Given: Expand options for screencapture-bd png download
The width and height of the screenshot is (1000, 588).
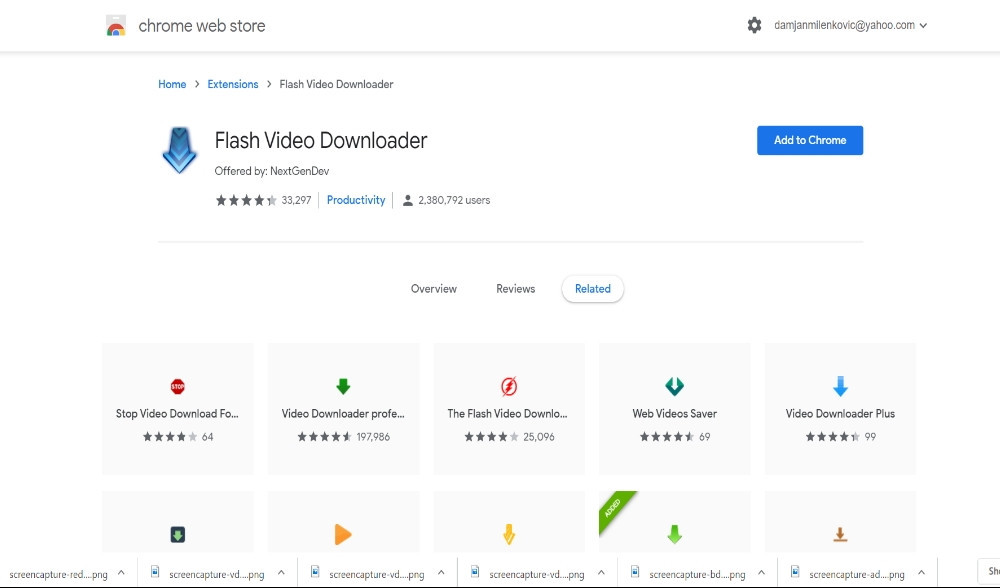Looking at the screenshot, I should click(761, 573).
